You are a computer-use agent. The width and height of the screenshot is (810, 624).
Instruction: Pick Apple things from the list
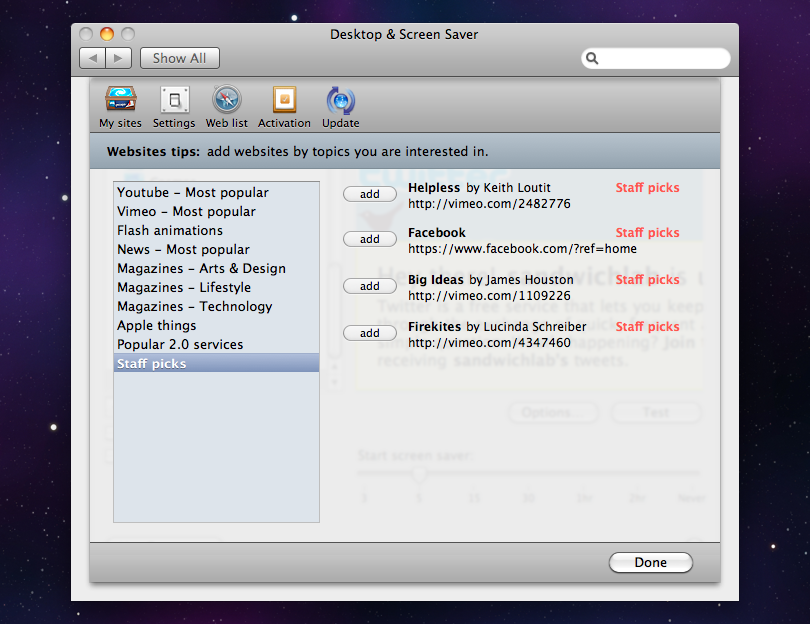pos(157,326)
